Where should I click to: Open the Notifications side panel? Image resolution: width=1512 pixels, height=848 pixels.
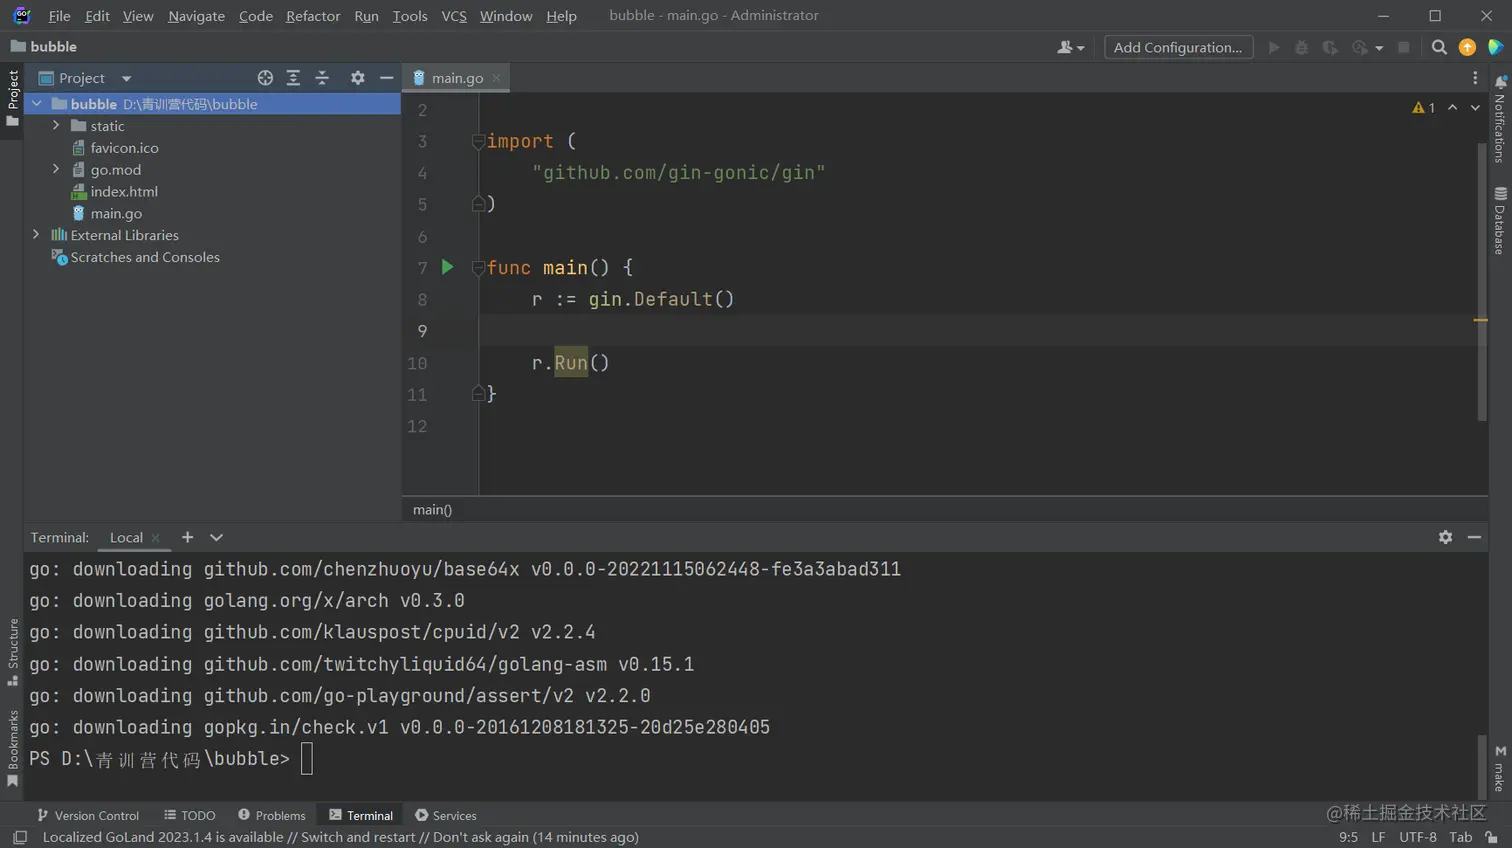coord(1500,118)
